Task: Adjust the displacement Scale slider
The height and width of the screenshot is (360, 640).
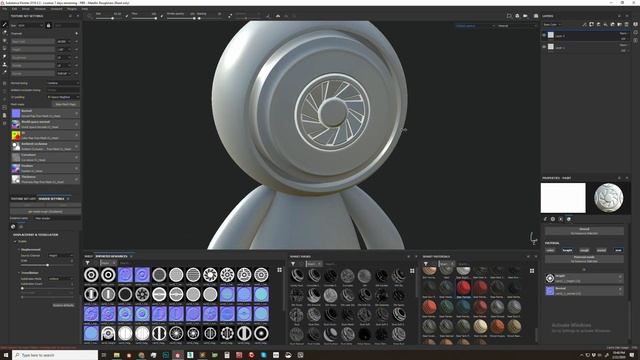Action: [x=46, y=265]
